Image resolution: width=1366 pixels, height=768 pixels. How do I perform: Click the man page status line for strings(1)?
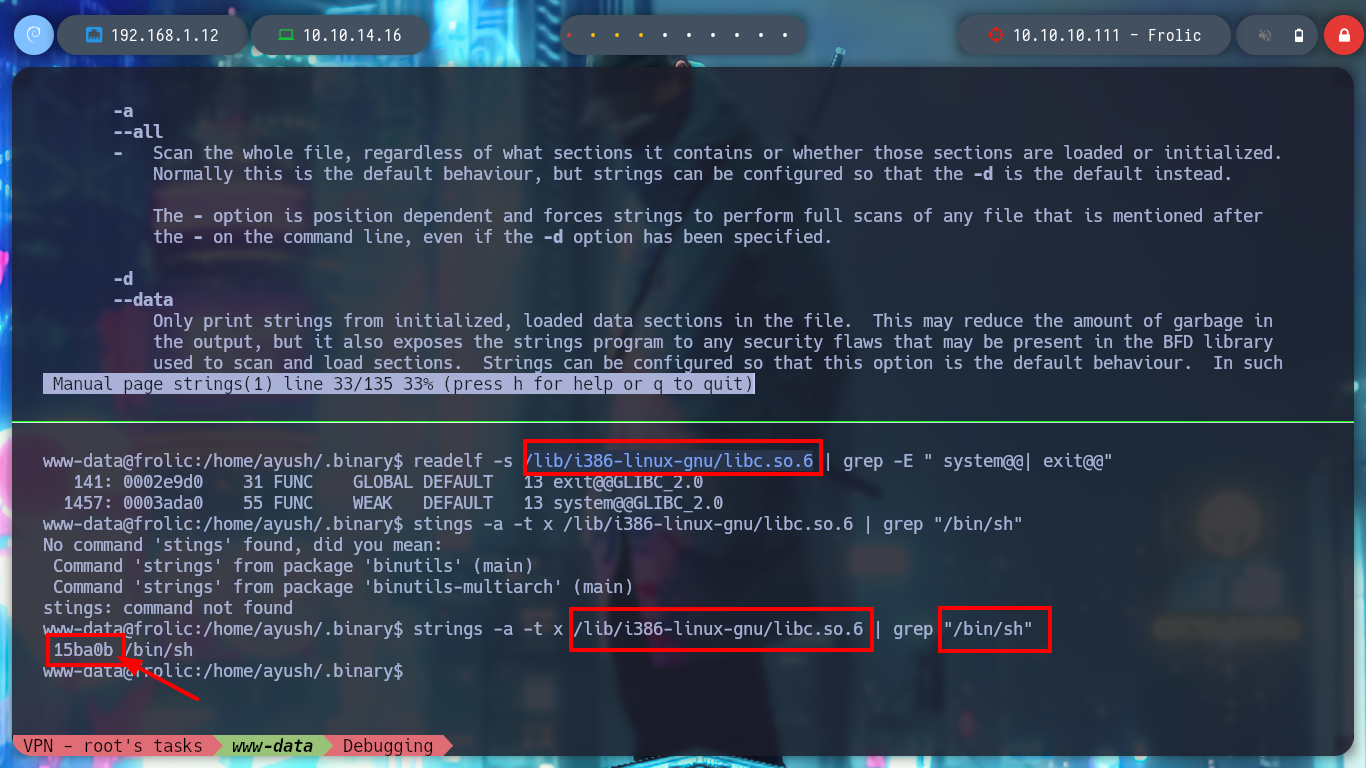pos(399,385)
